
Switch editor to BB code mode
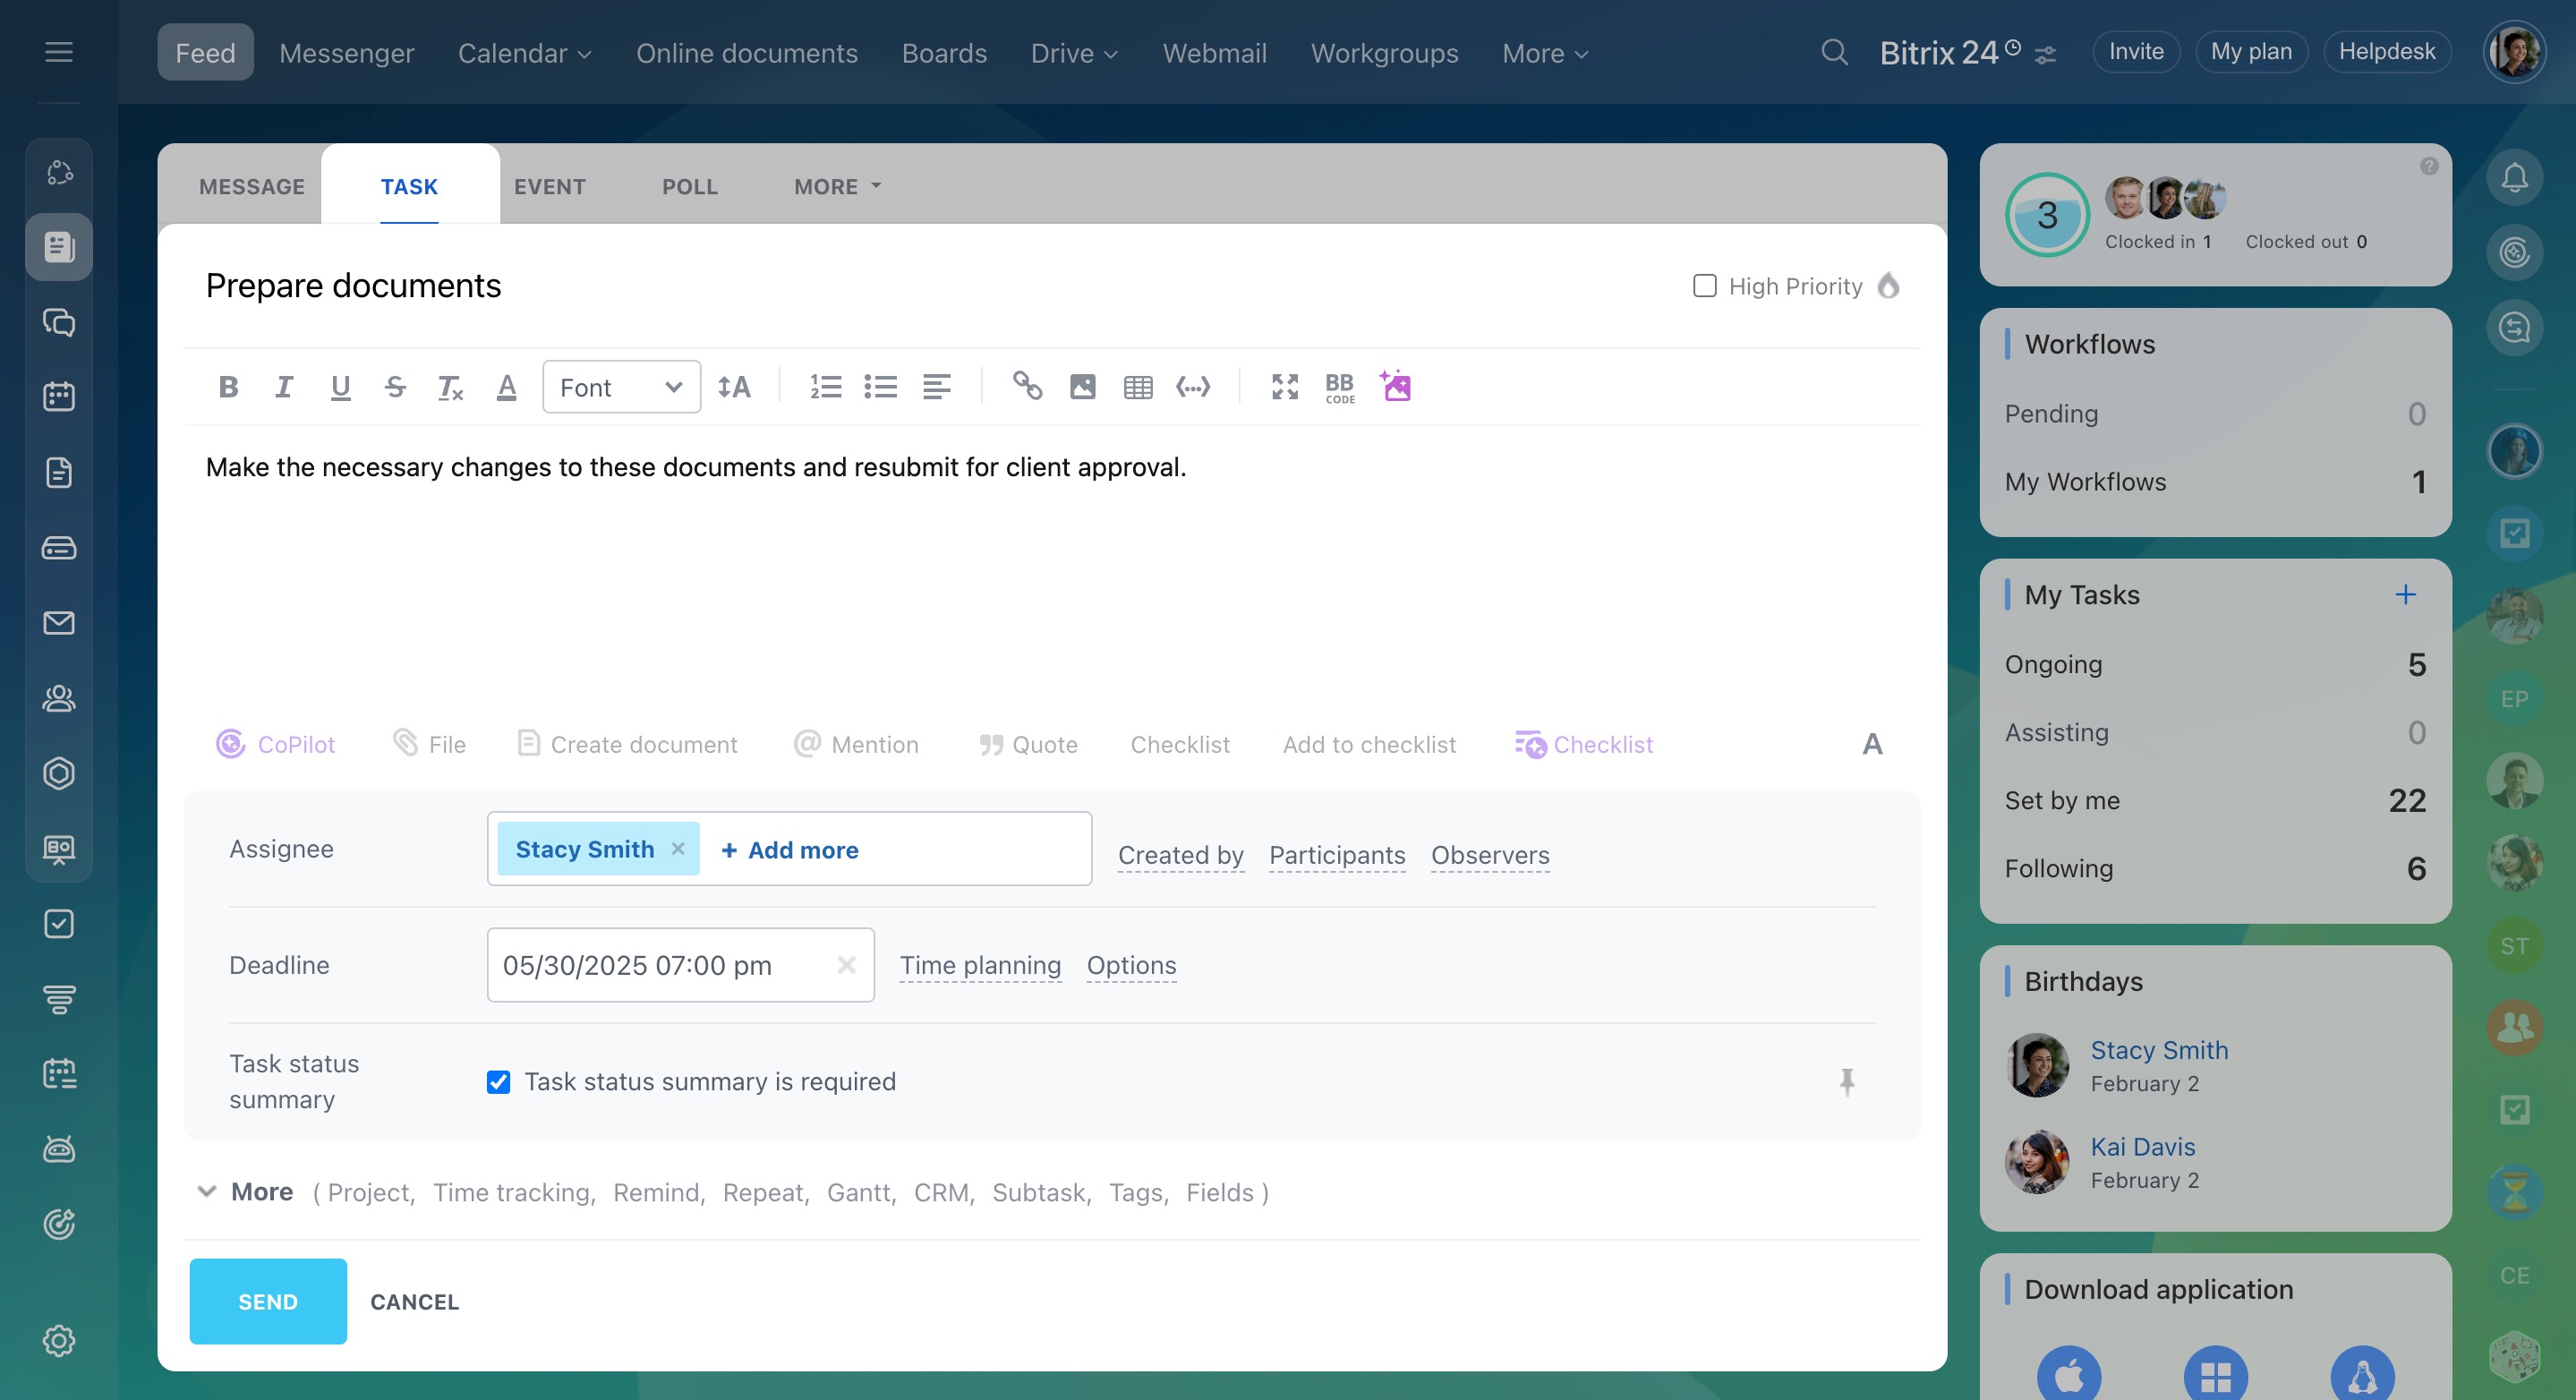1339,387
